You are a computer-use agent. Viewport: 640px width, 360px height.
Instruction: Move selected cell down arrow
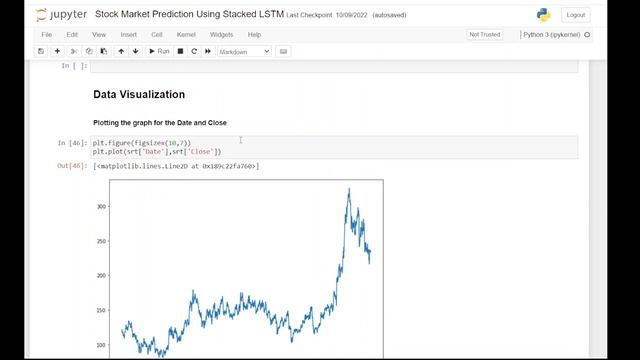136,51
